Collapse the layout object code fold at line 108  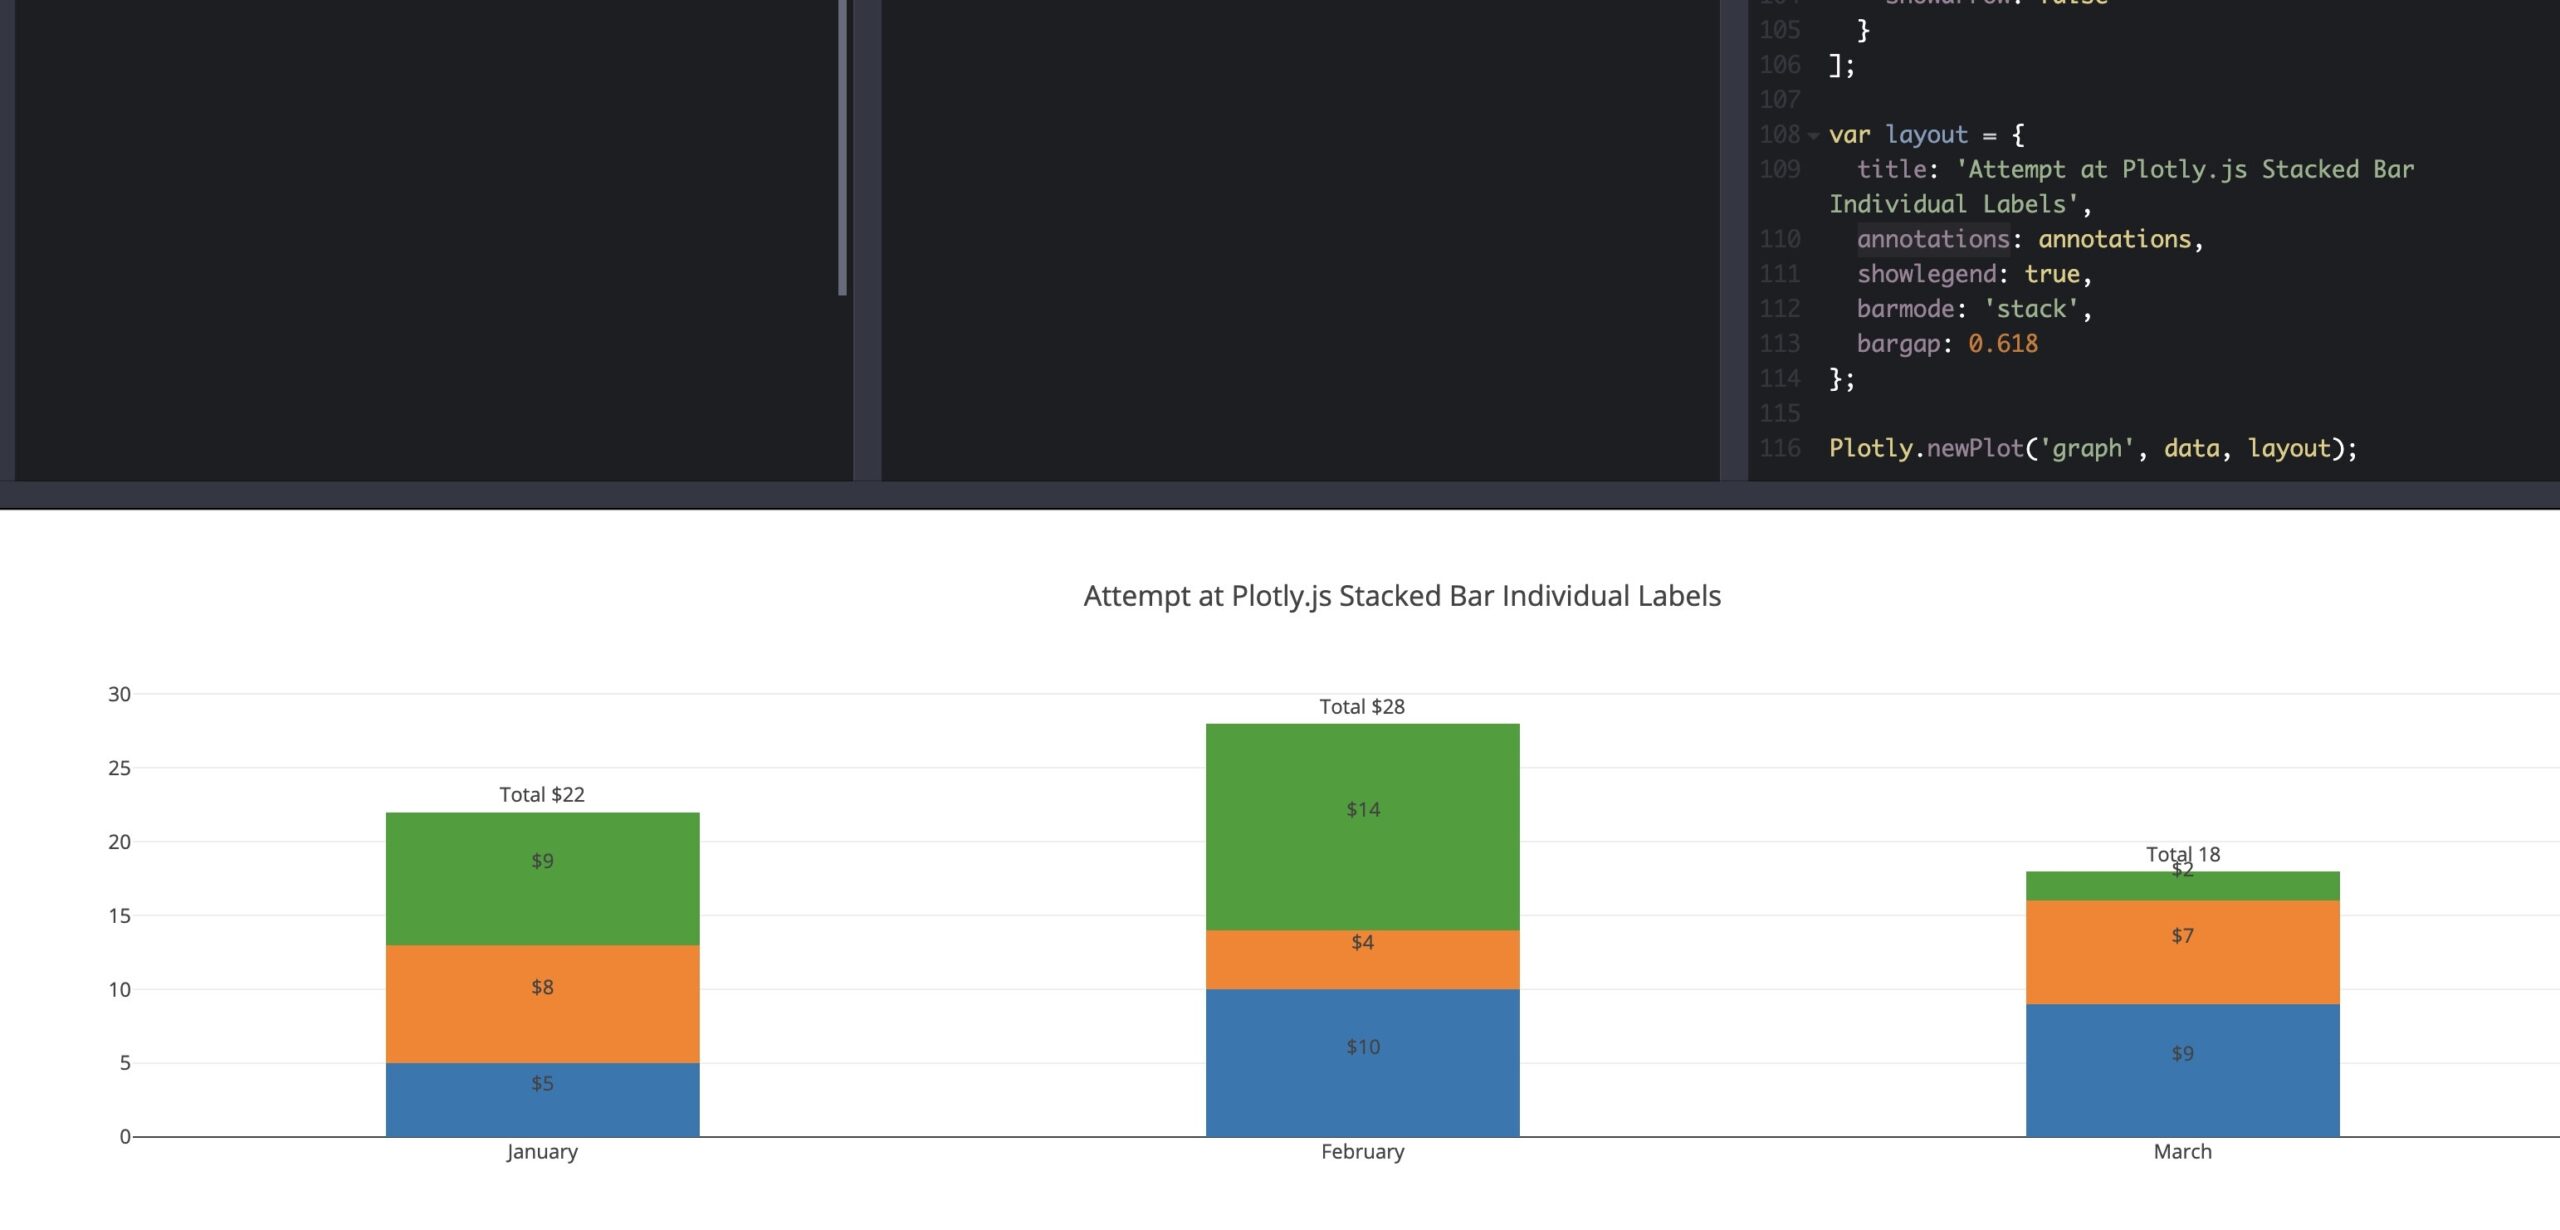[1811, 134]
